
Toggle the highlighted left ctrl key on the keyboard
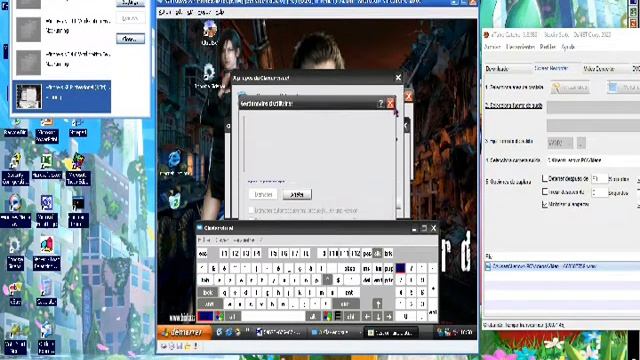[x=205, y=316]
